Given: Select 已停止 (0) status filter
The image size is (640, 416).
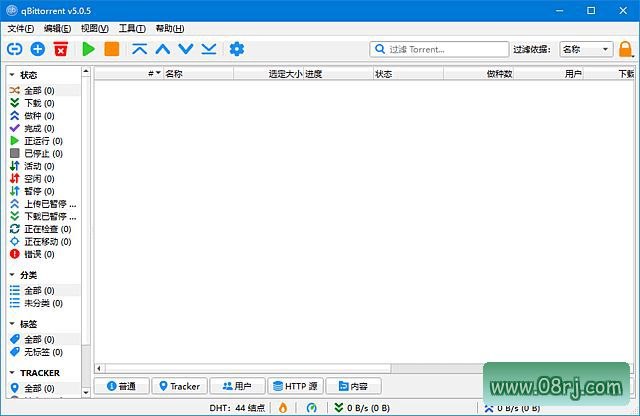Looking at the screenshot, I should [44, 153].
